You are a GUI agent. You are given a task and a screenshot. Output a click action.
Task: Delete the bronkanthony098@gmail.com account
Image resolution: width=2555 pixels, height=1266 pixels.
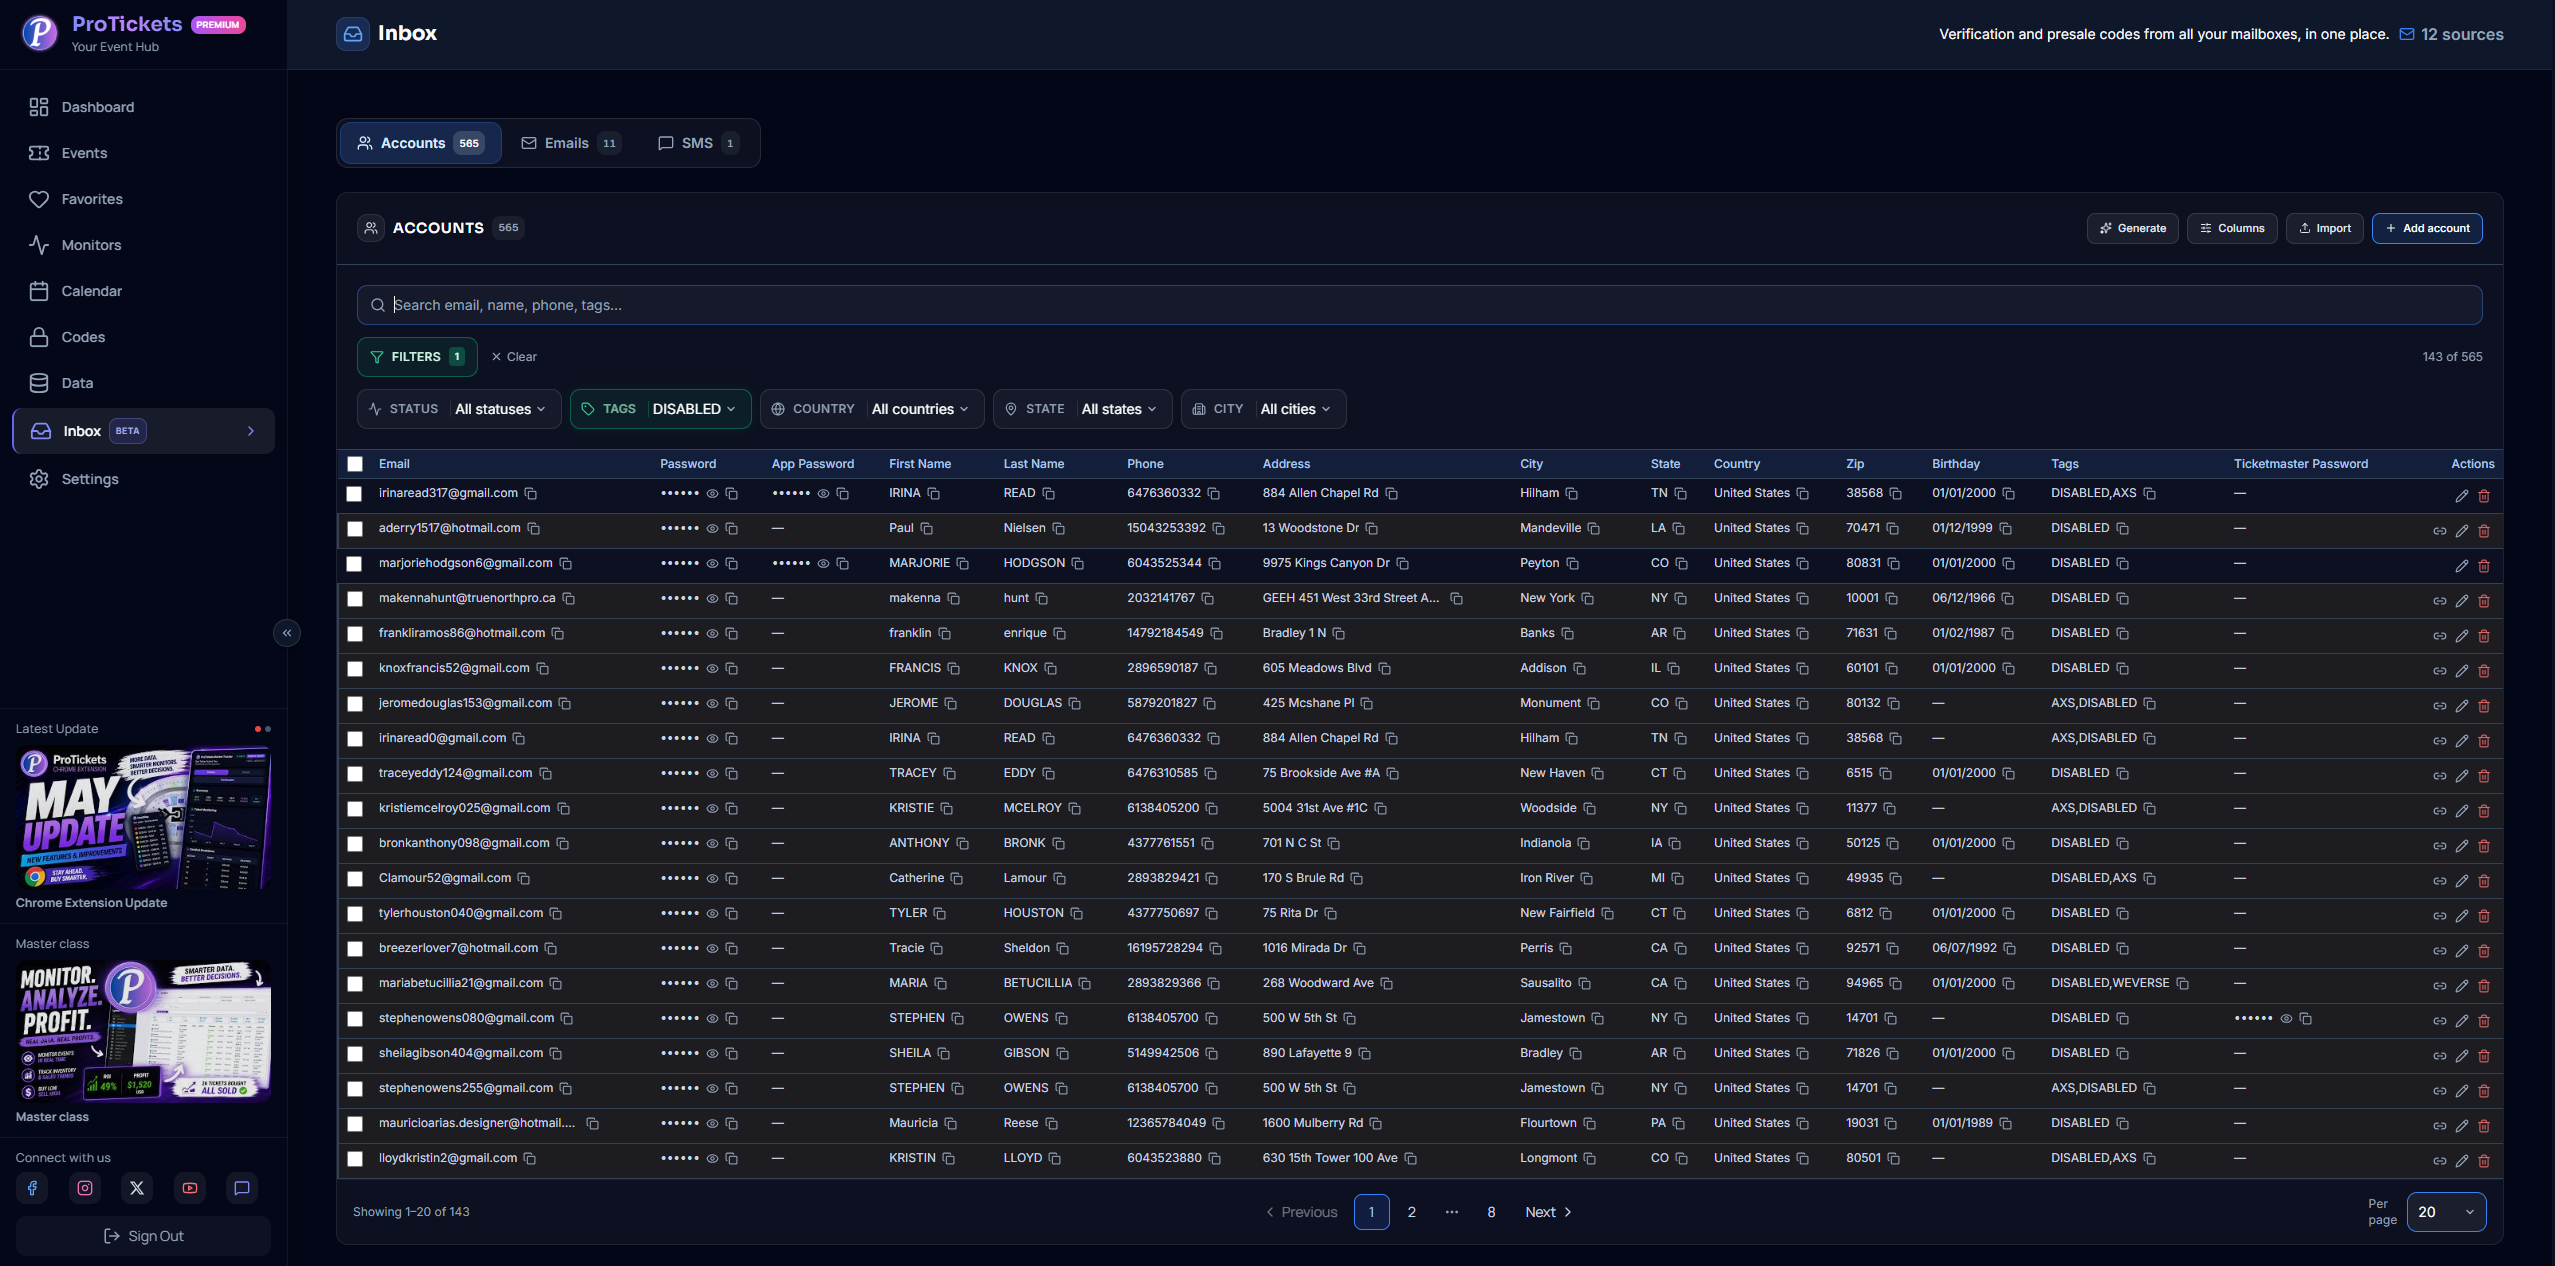2484,846
